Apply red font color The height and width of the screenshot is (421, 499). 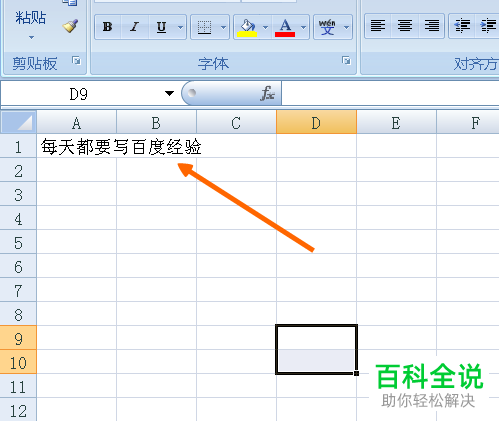coord(285,27)
